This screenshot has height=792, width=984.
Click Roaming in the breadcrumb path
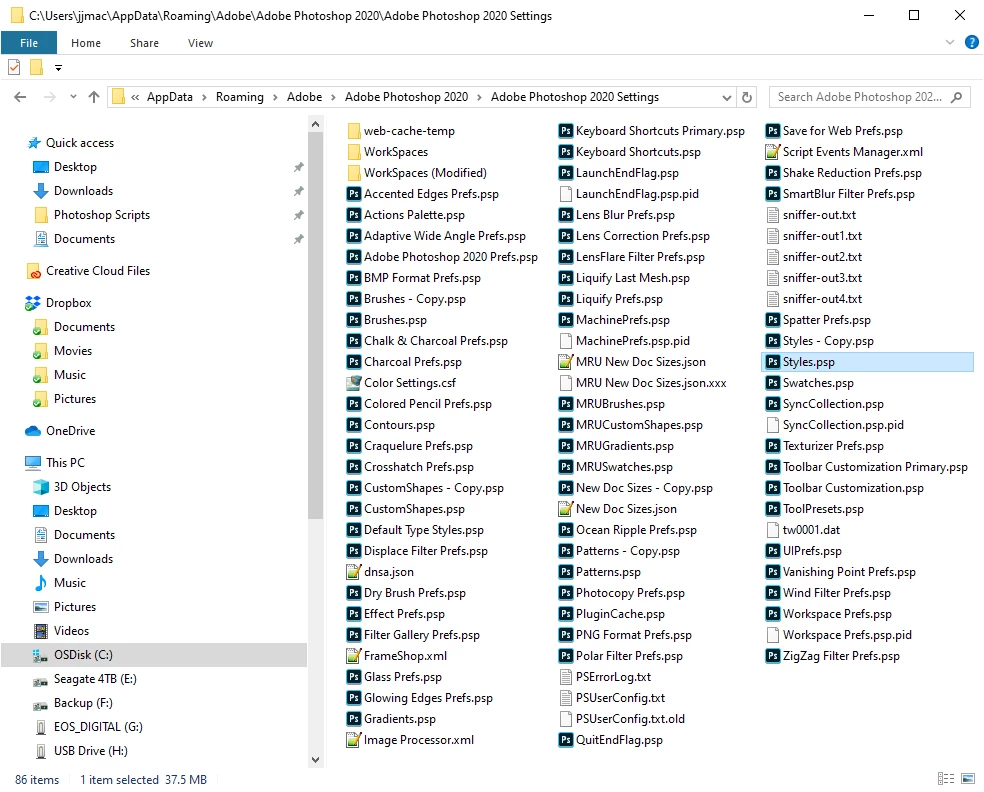tap(240, 97)
